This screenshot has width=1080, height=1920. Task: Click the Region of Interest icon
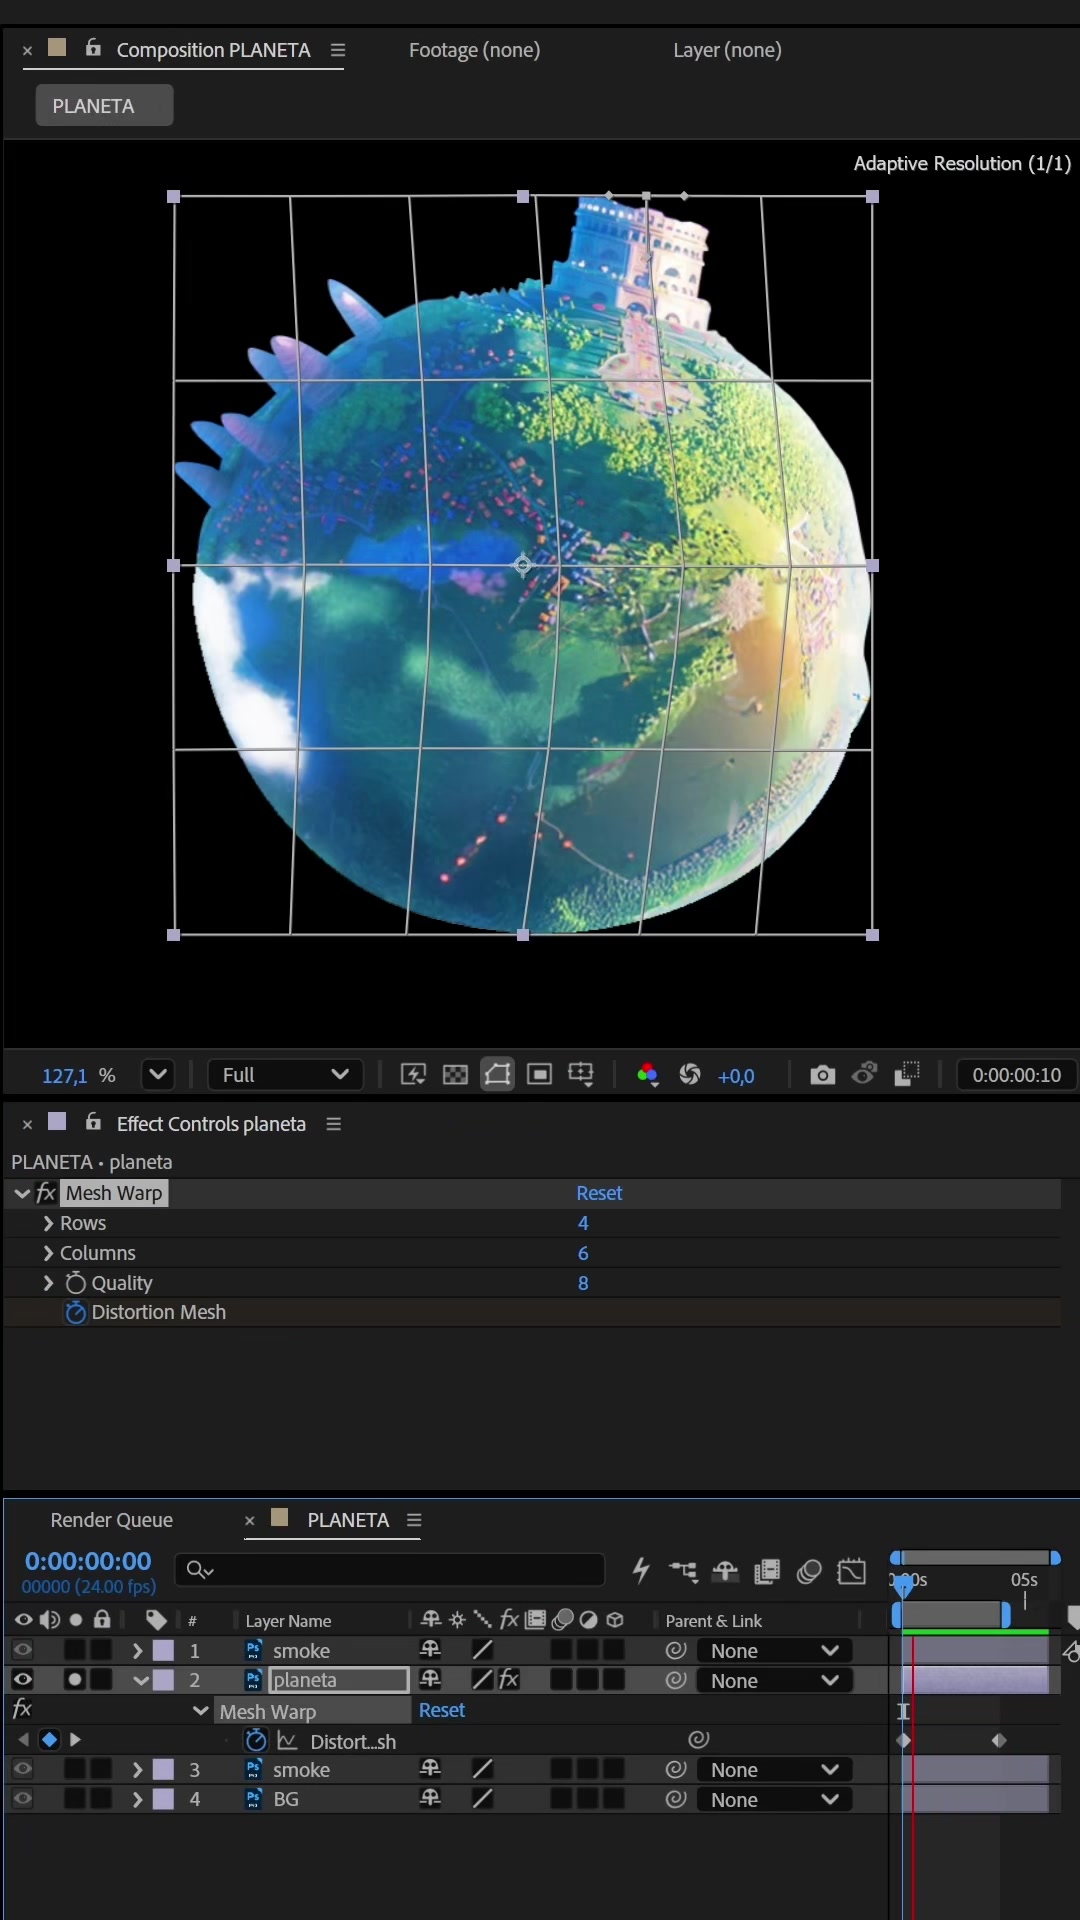click(x=539, y=1075)
